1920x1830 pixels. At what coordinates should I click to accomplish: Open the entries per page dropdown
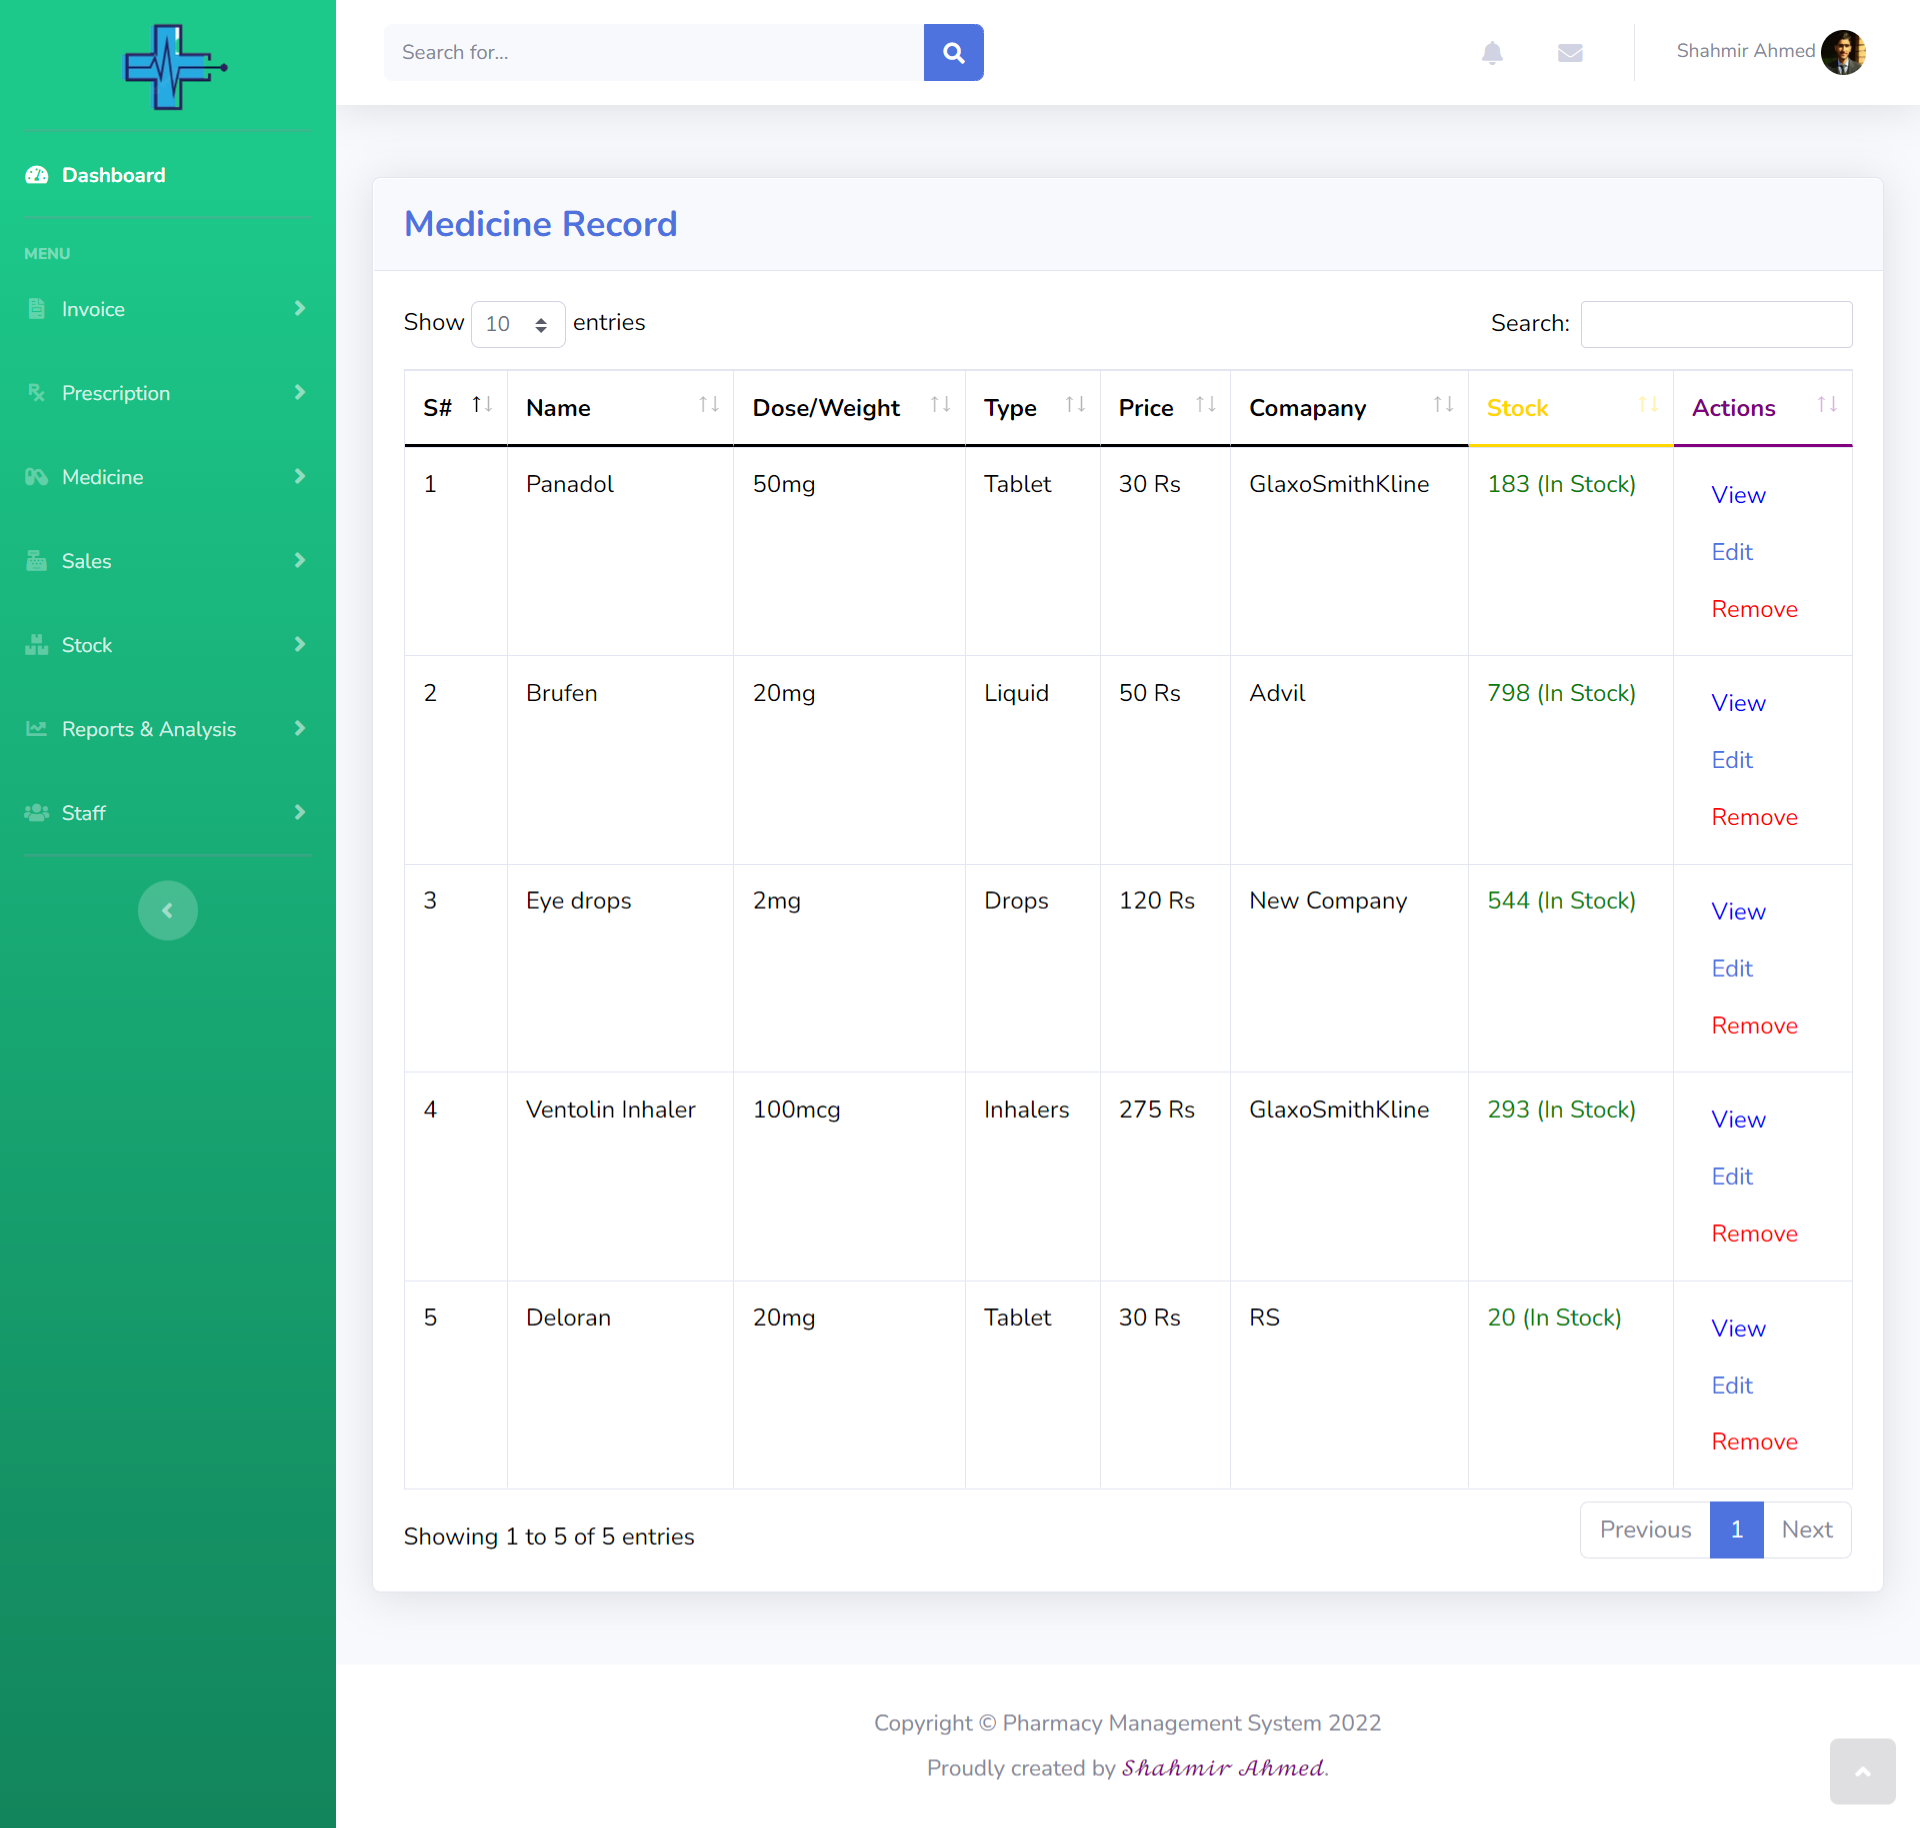pyautogui.click(x=518, y=324)
